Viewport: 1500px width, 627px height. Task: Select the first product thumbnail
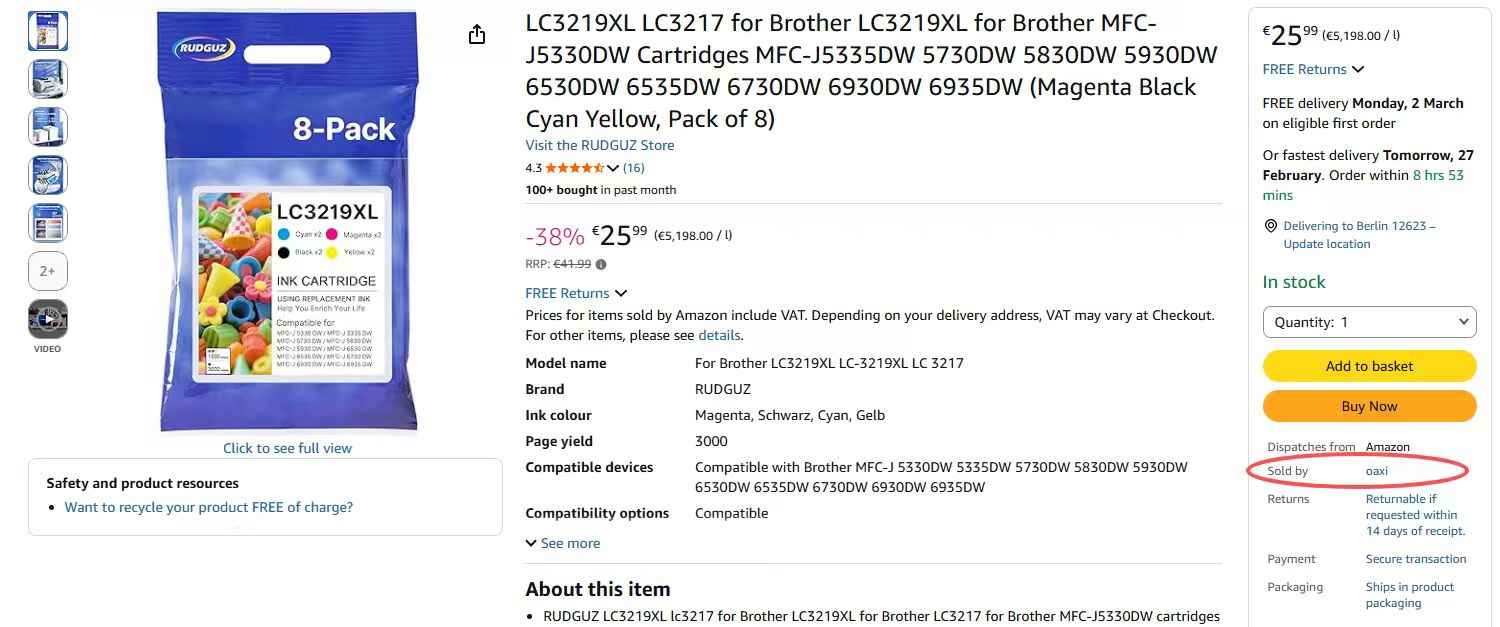click(48, 31)
